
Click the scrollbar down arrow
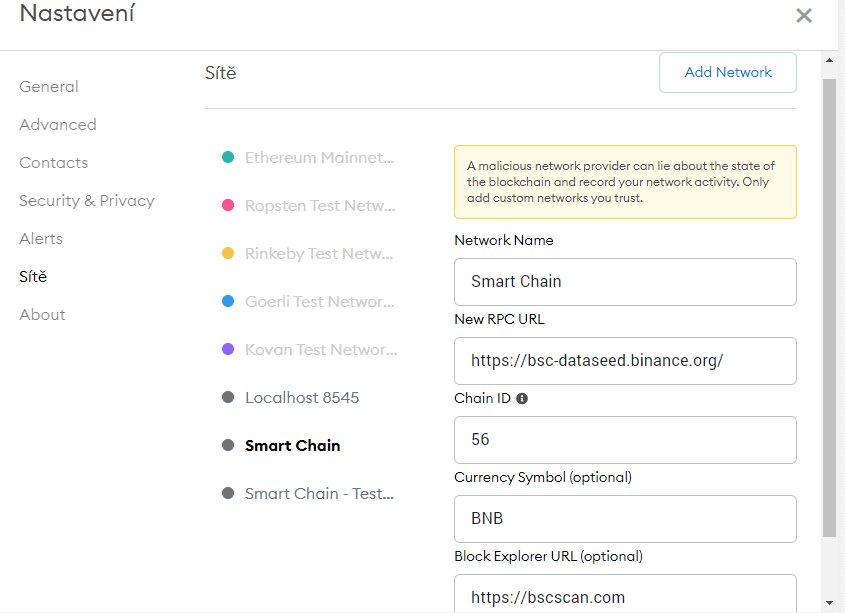coord(829,603)
